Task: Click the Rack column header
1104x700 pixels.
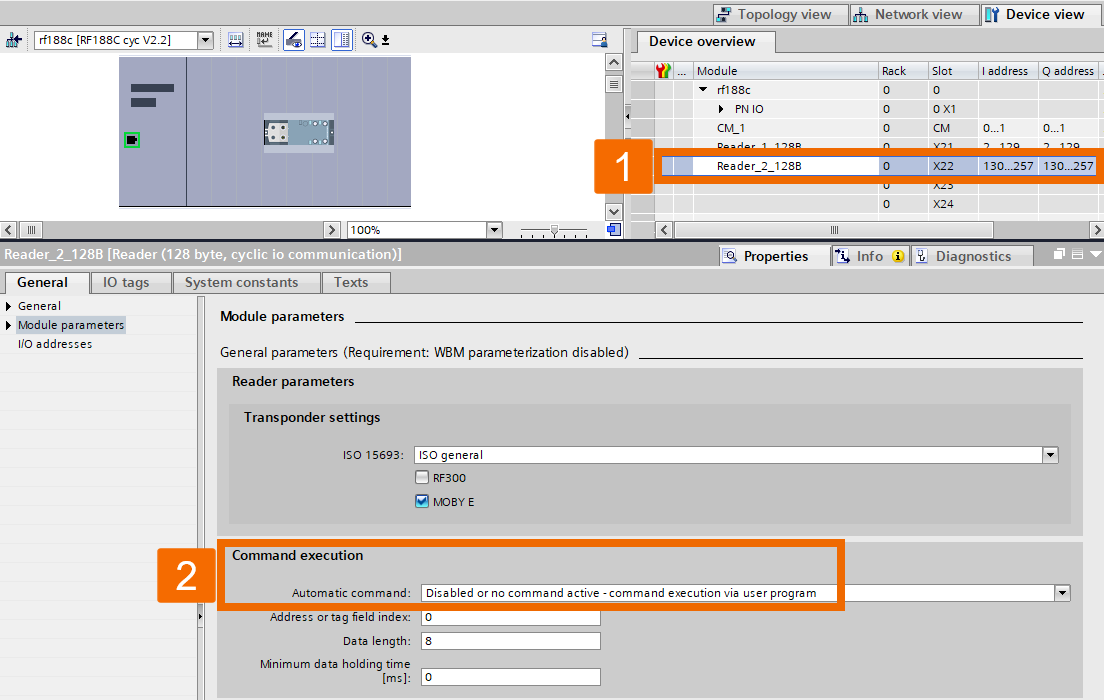Action: click(x=903, y=70)
